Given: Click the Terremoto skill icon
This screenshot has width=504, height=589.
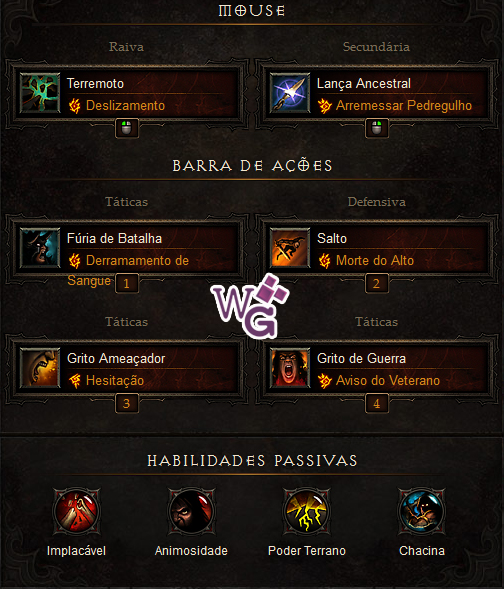Looking at the screenshot, I should (40, 93).
